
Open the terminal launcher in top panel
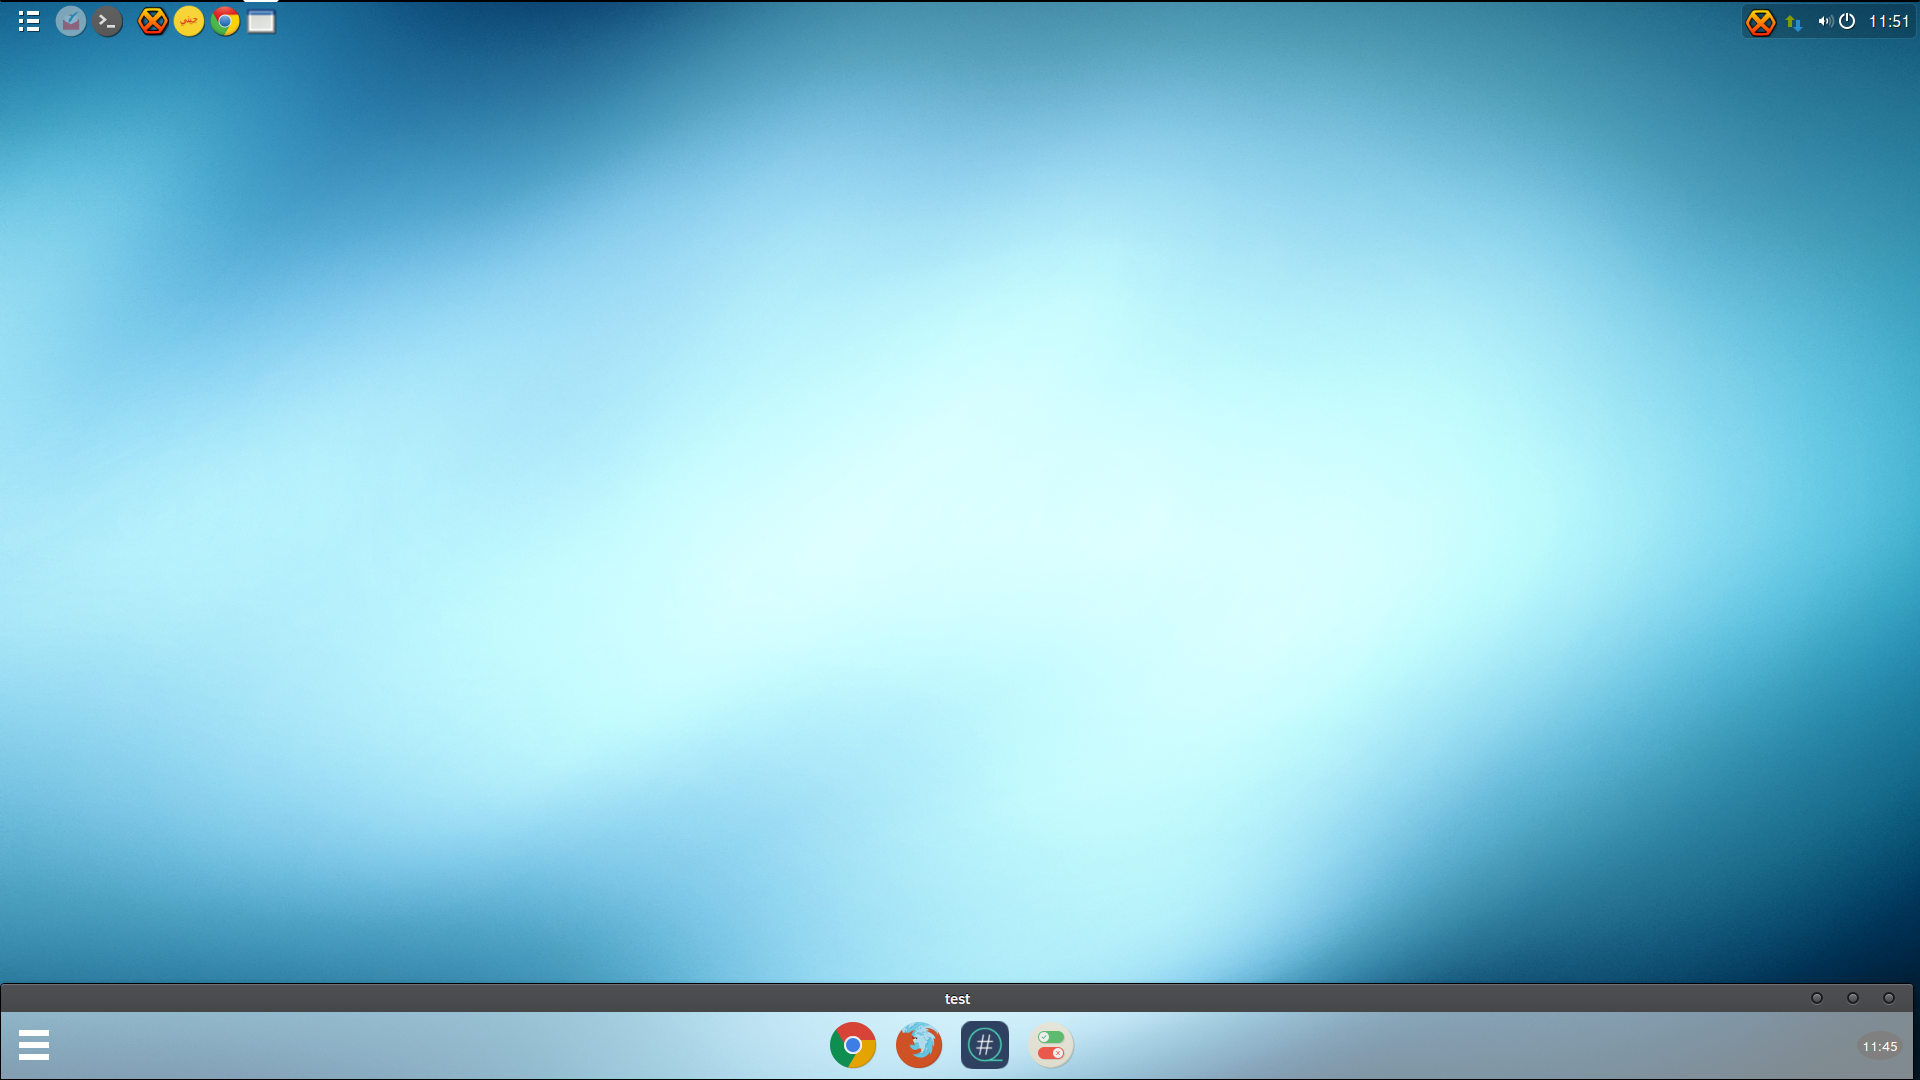[108, 21]
